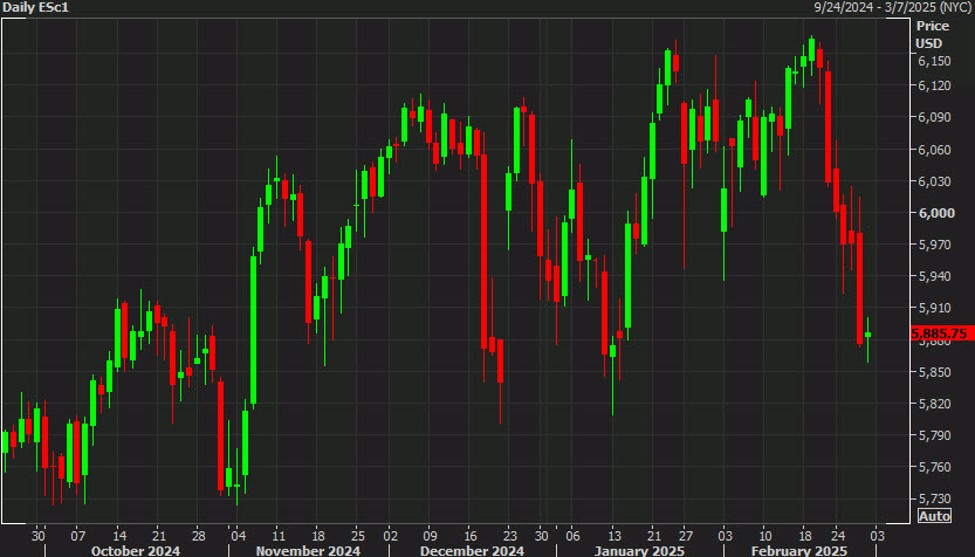975x557 pixels.
Task: Click the highest green candle in mid-February
Action: 811,52
